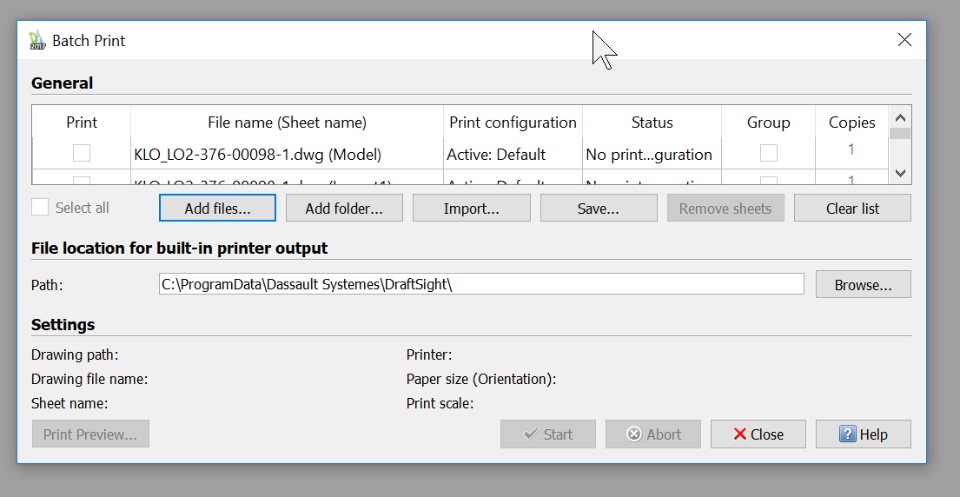Close the Batch Print dialog window
The image size is (960, 497).
point(904,40)
